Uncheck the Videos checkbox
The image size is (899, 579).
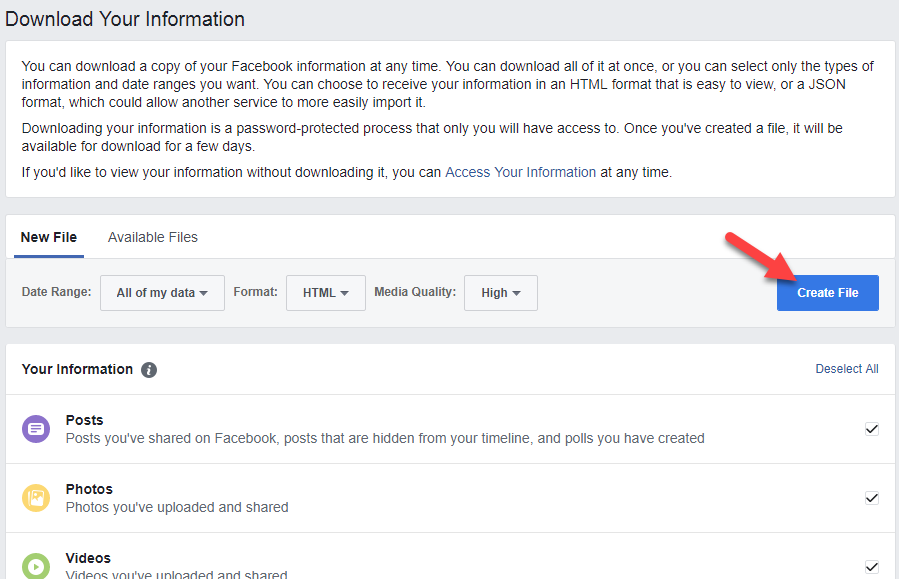pyautogui.click(x=871, y=566)
